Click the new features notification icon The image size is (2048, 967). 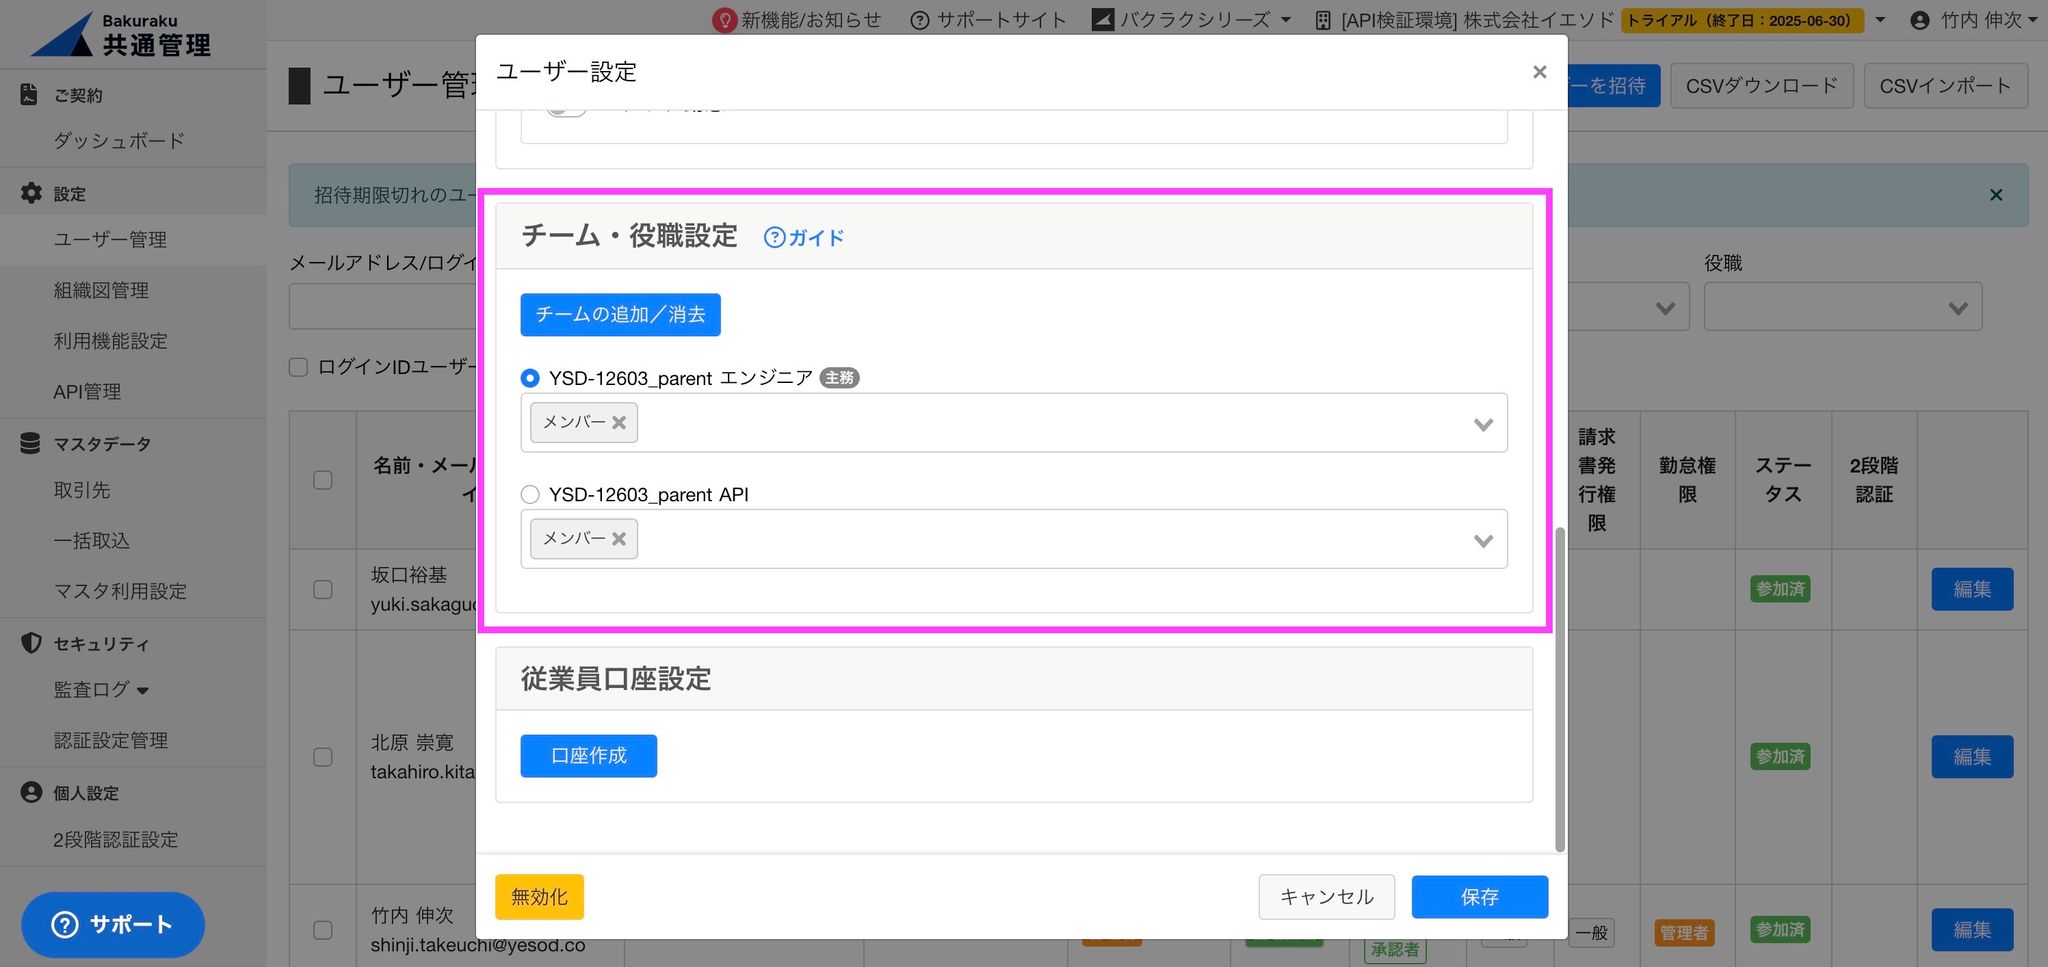coord(724,20)
